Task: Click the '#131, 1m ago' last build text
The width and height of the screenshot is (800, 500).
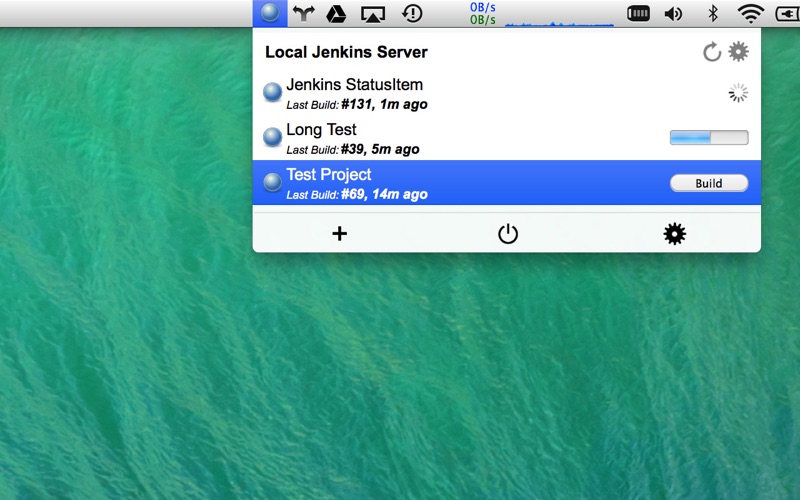Action: (384, 105)
